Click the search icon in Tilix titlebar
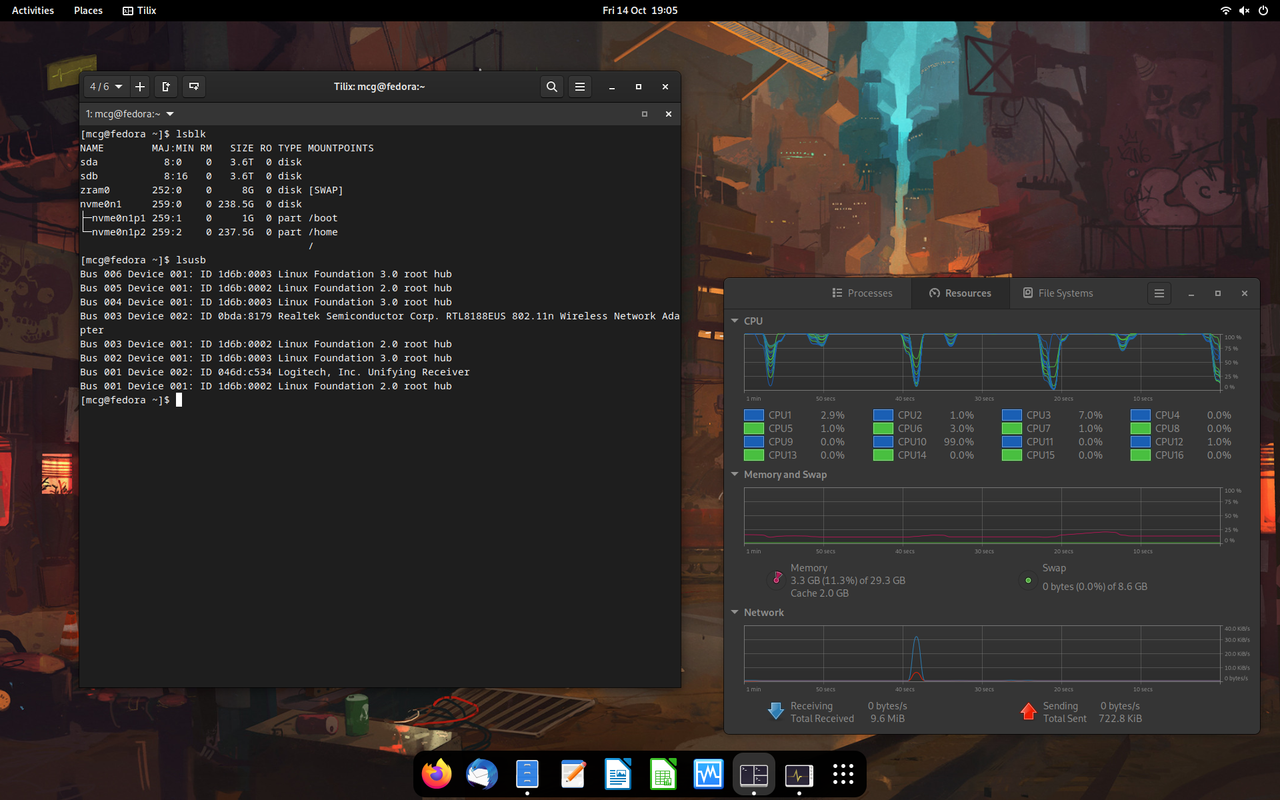This screenshot has width=1280, height=800. [x=551, y=86]
